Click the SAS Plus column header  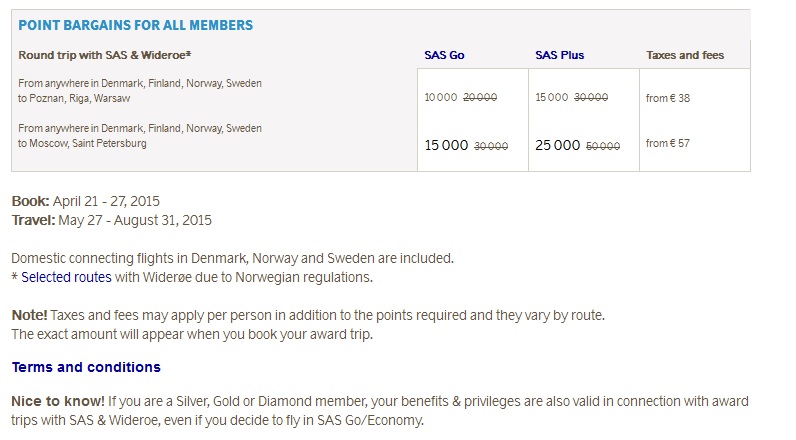click(559, 55)
